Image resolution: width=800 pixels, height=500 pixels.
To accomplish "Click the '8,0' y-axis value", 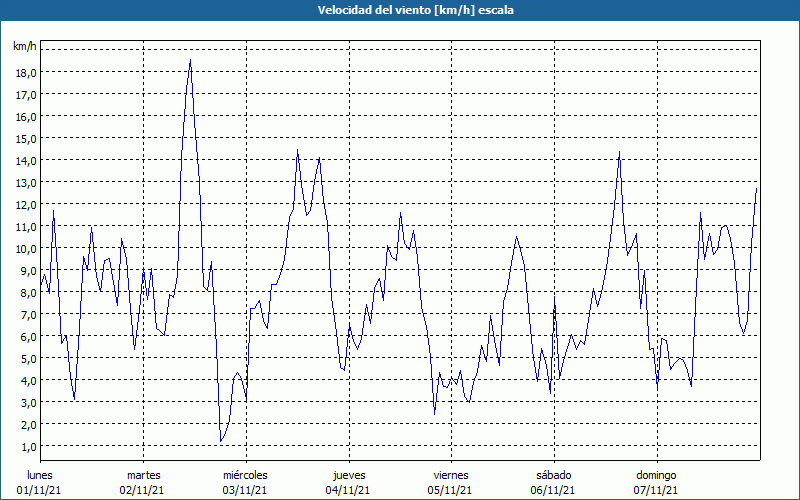I will pyautogui.click(x=29, y=293).
